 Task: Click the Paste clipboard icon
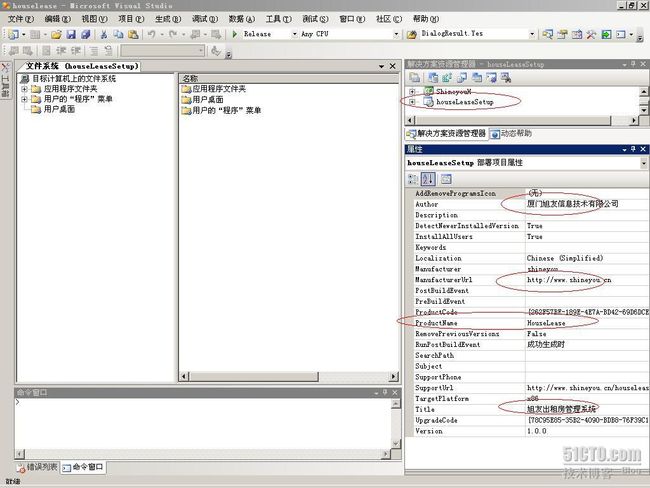(x=133, y=34)
